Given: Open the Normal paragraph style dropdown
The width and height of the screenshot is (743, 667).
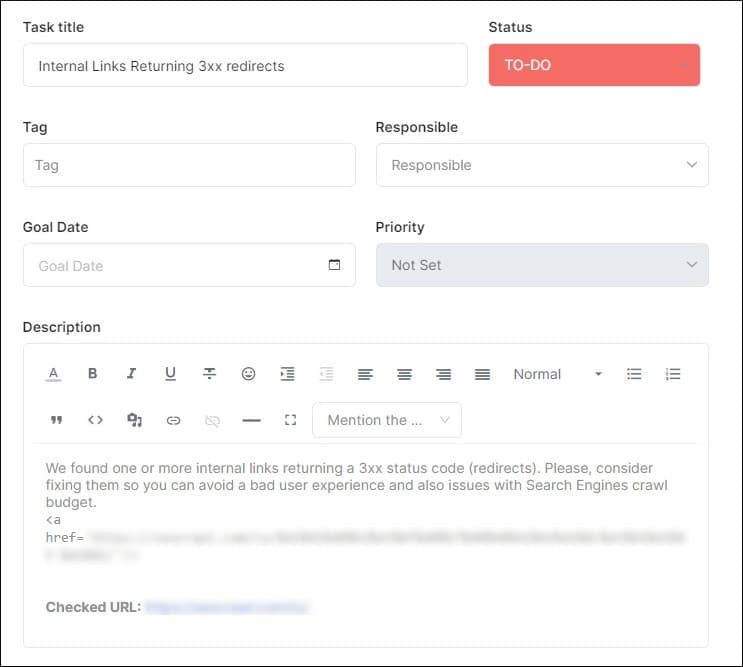Looking at the screenshot, I should pyautogui.click(x=558, y=374).
